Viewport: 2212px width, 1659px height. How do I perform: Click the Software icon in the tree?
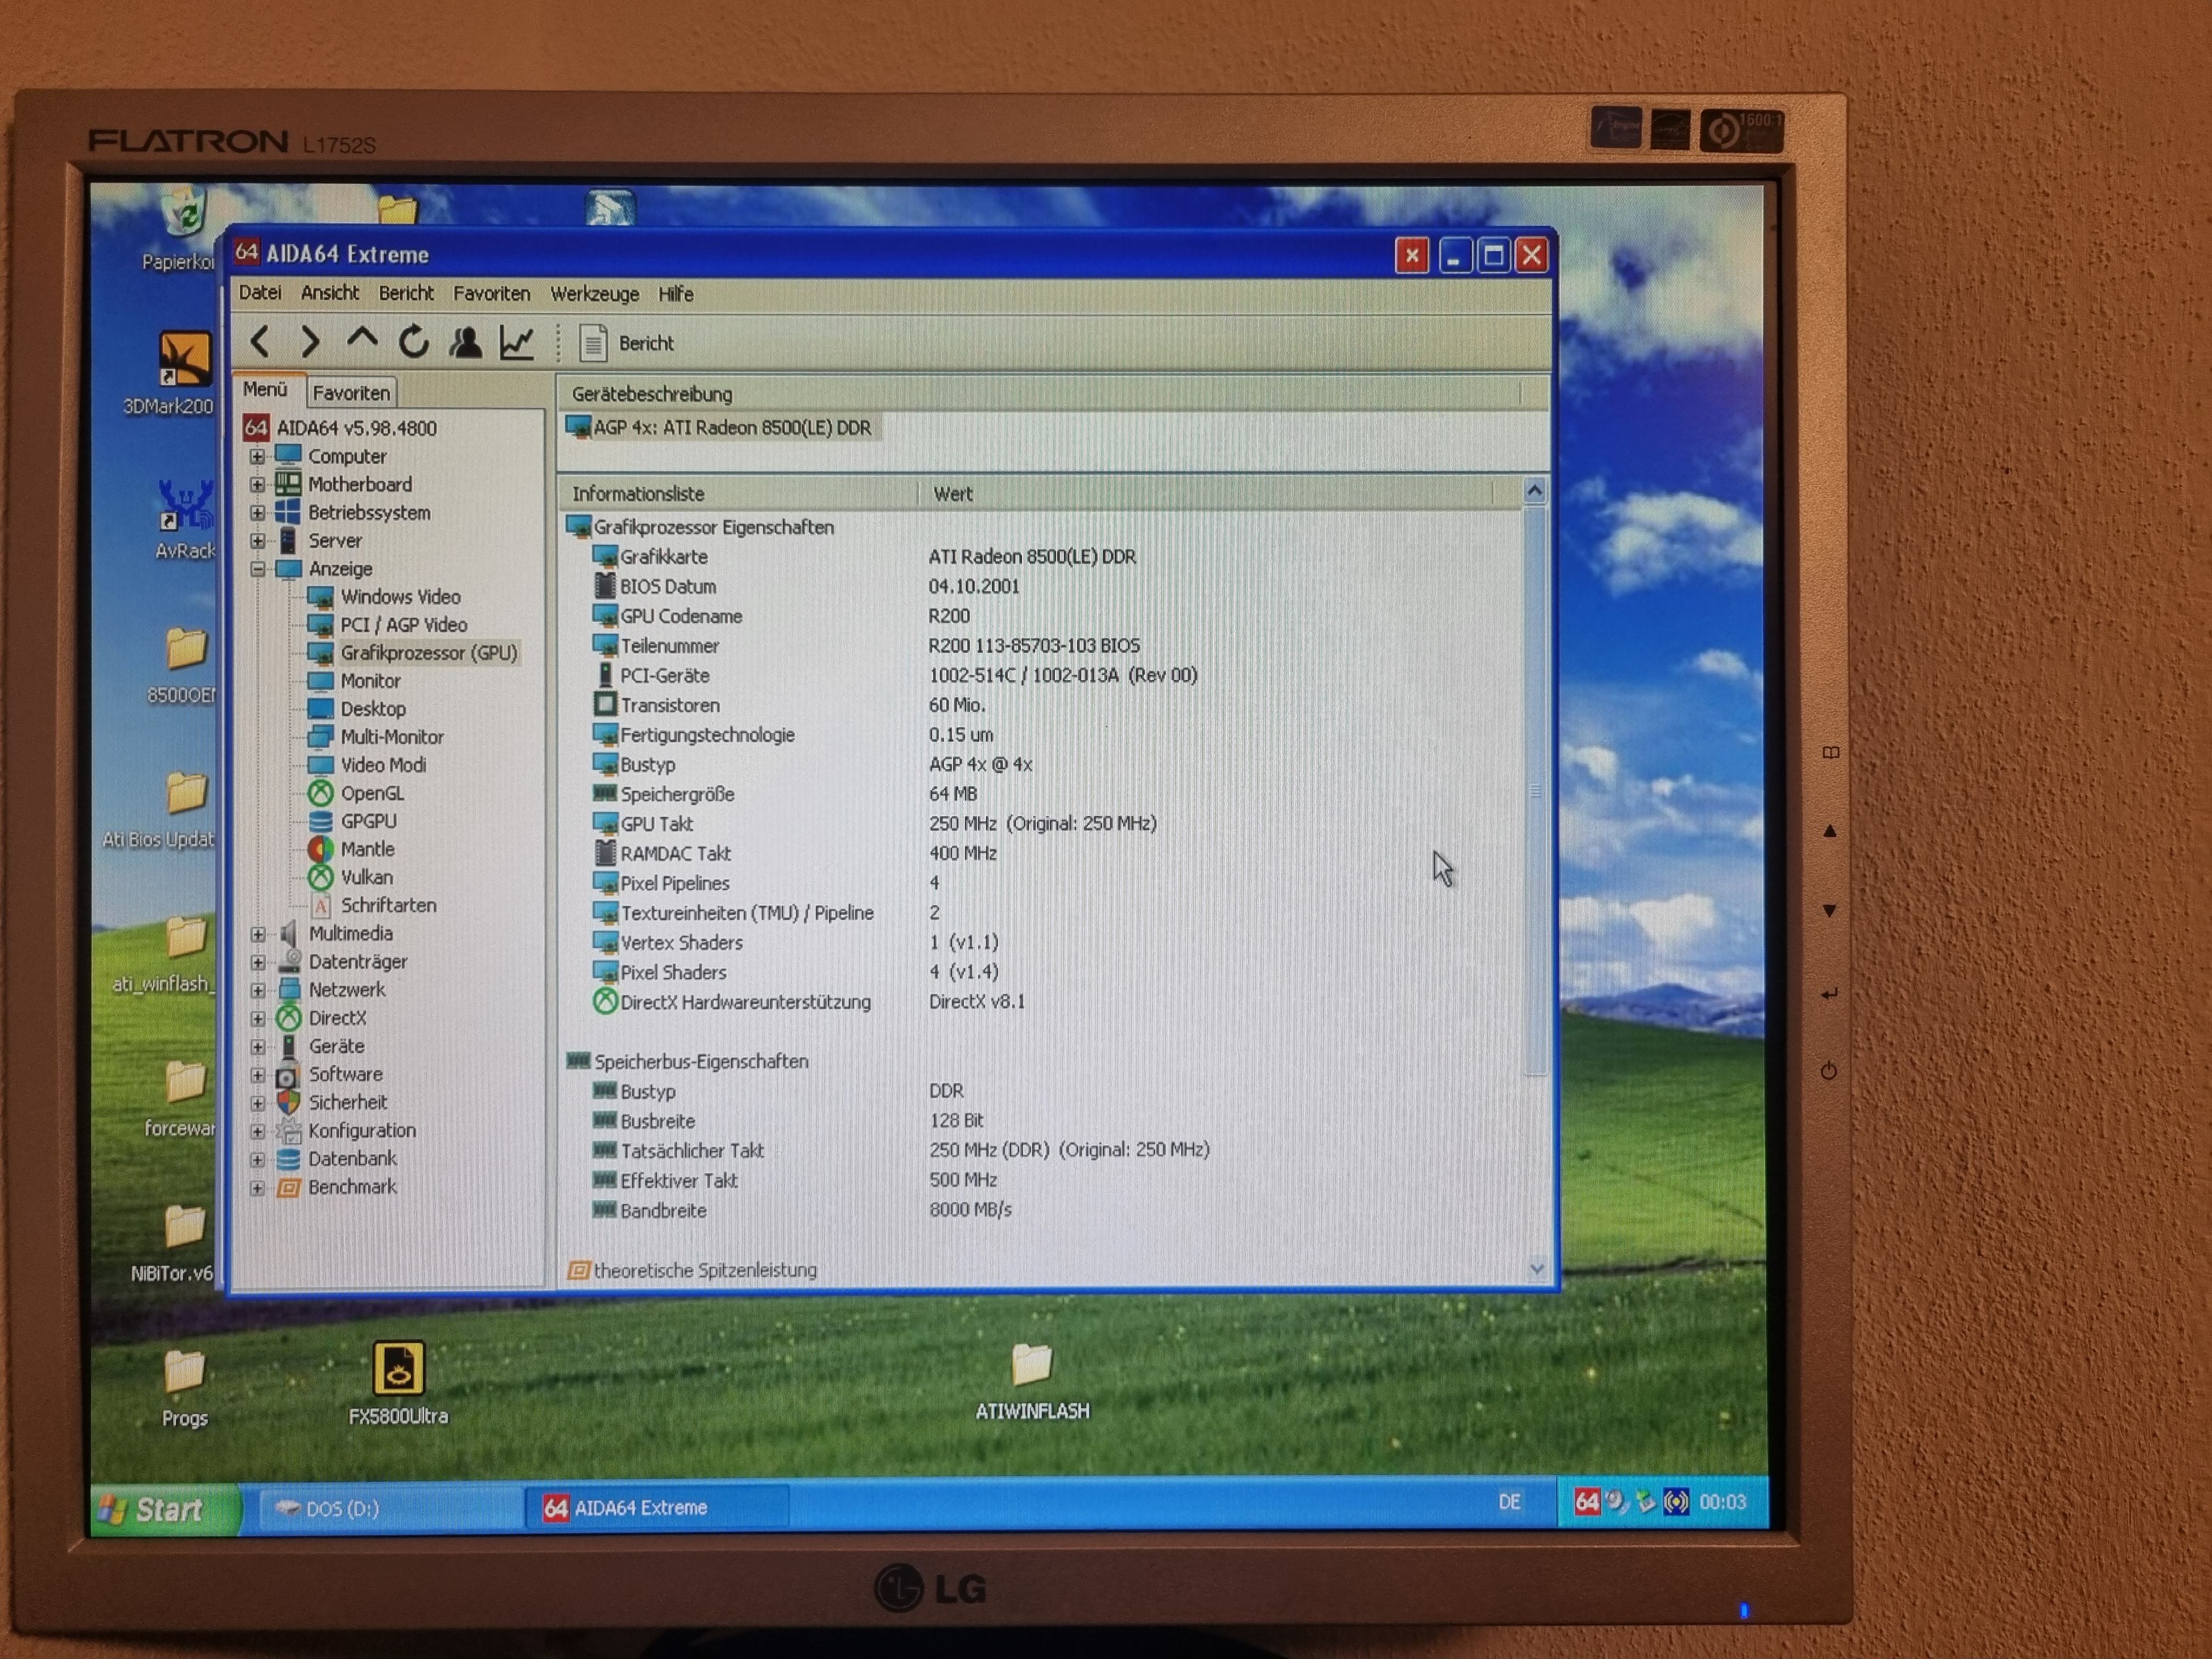pyautogui.click(x=287, y=1075)
